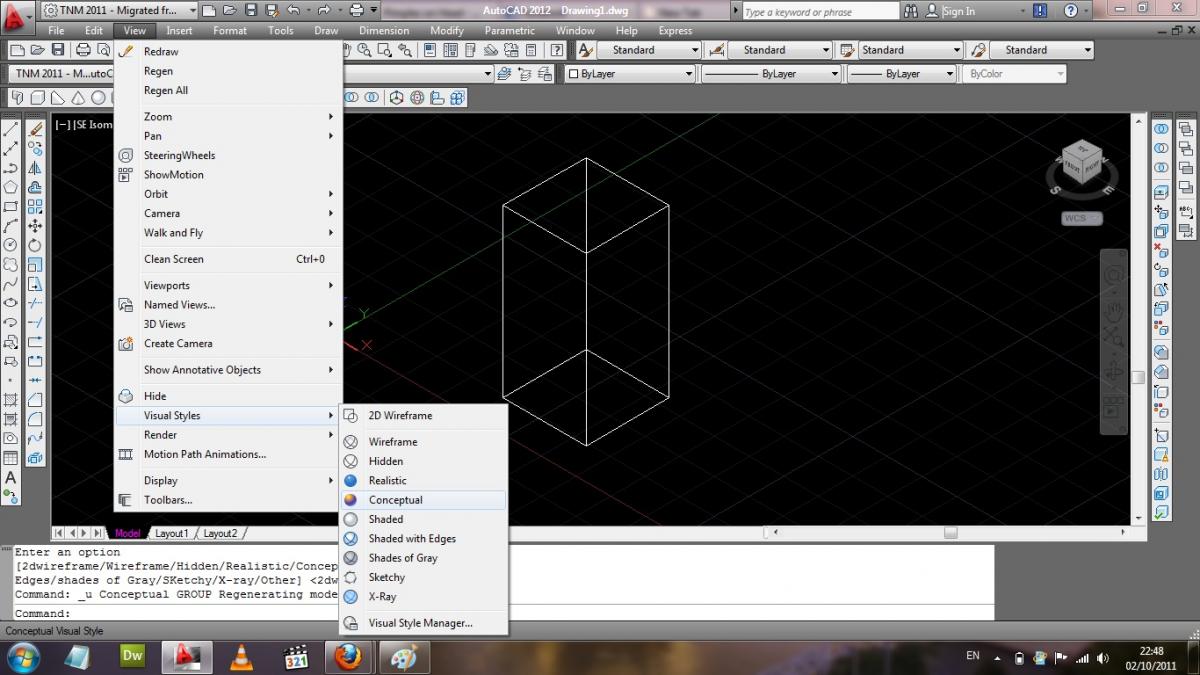Click the keyword search input field
The width and height of the screenshot is (1200, 675).
(x=820, y=11)
